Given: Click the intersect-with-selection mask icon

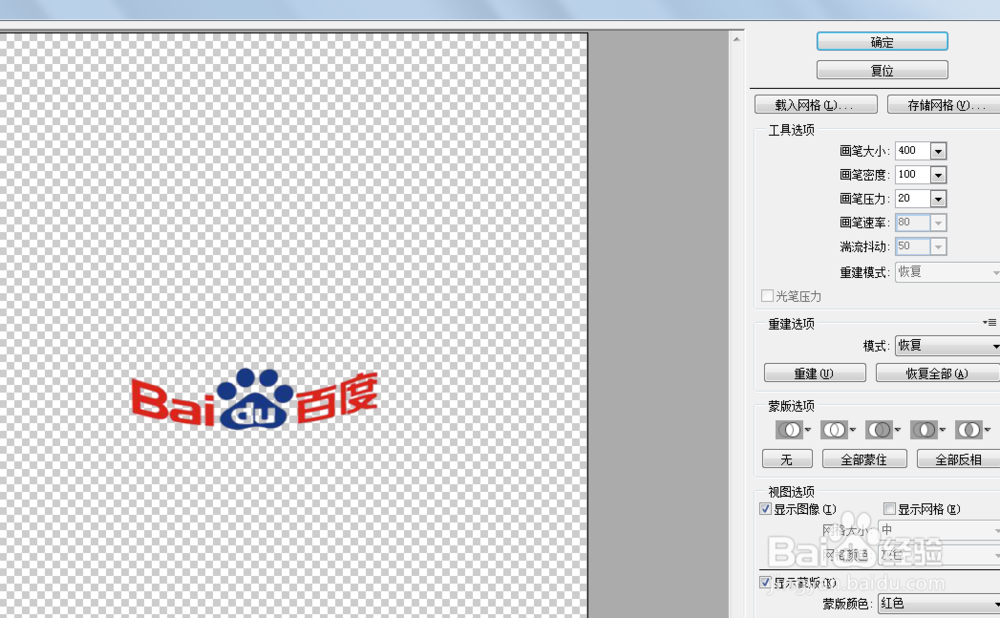Looking at the screenshot, I should coord(923,429).
